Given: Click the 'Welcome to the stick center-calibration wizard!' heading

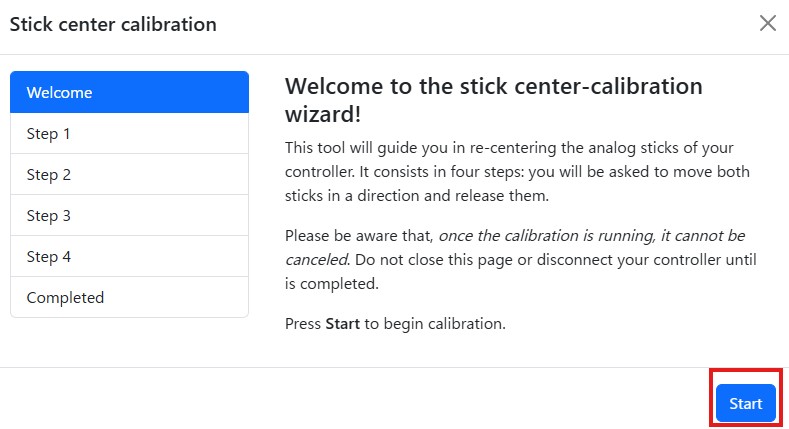Looking at the screenshot, I should click(493, 99).
